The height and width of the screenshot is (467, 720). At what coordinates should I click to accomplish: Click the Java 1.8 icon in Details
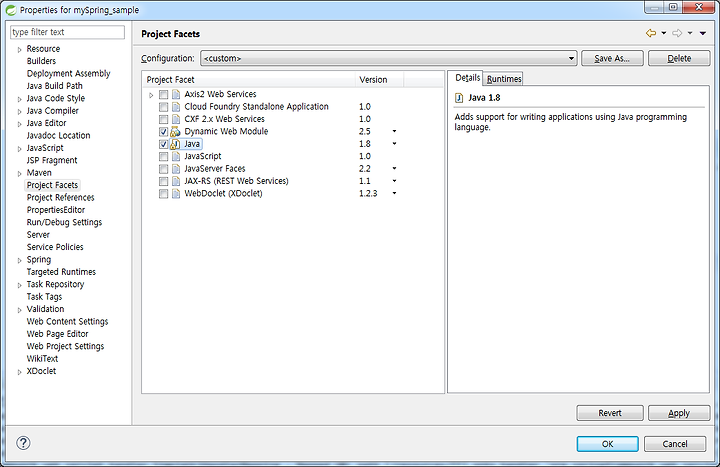(459, 98)
